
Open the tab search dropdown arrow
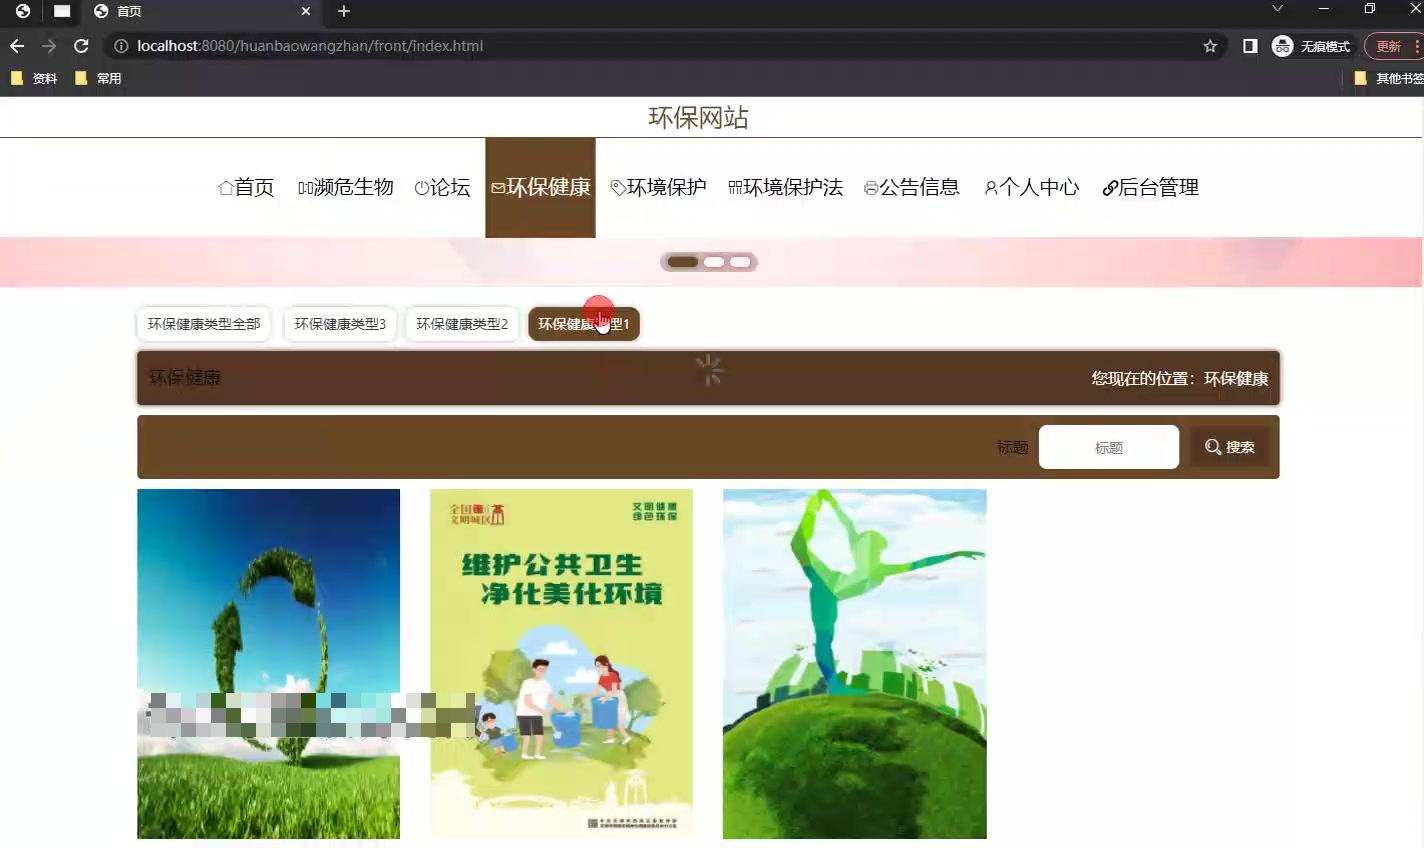(x=1277, y=9)
